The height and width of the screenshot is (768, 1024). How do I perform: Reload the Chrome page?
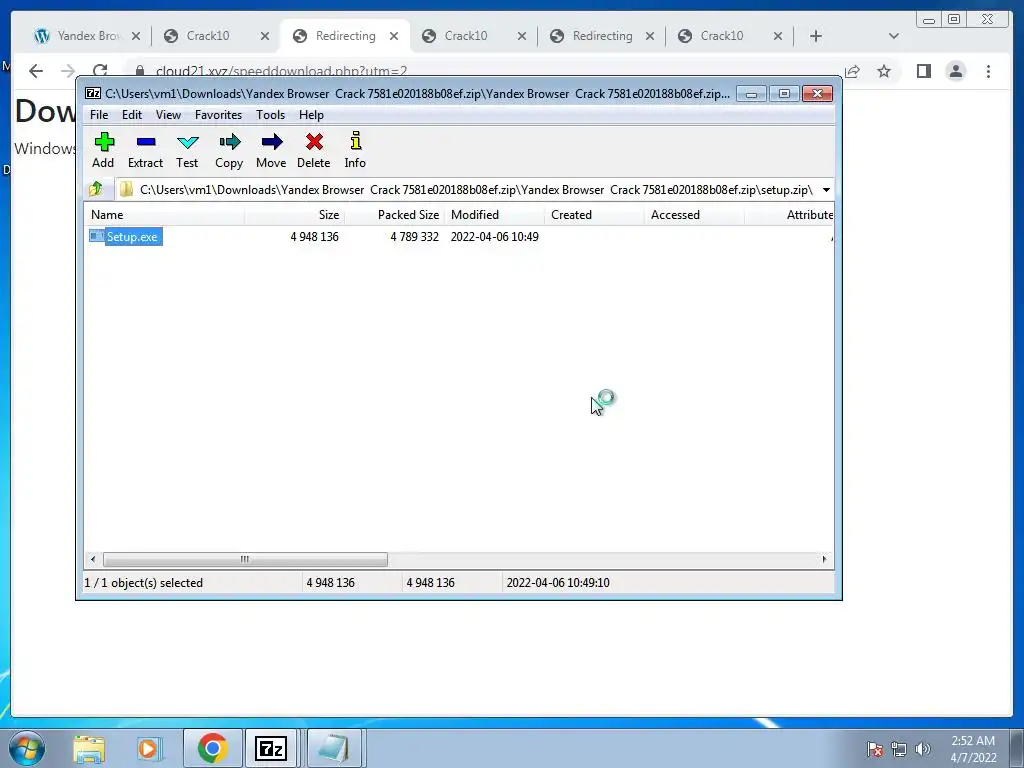(x=100, y=71)
